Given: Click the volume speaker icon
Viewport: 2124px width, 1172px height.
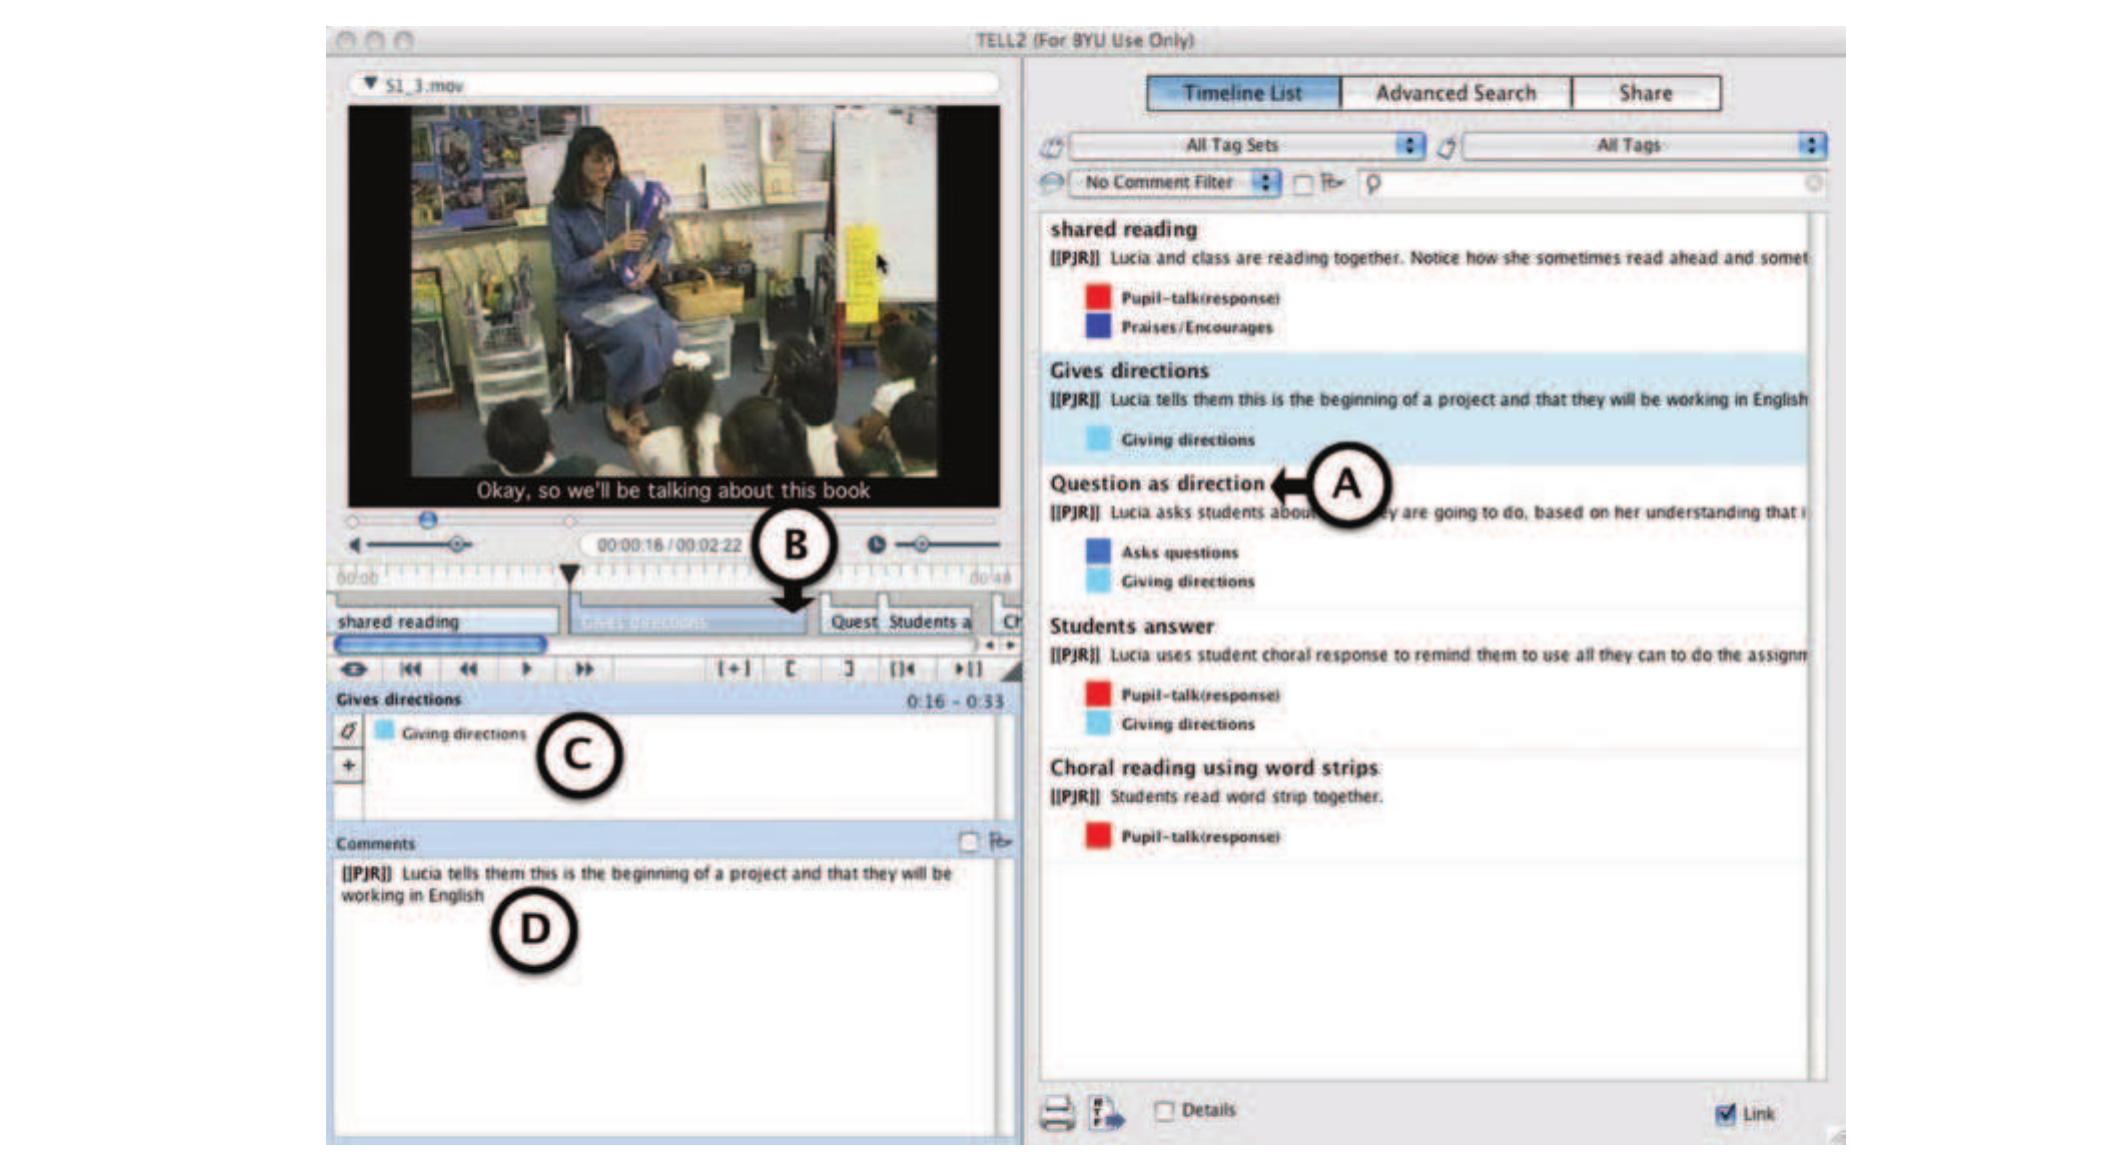Looking at the screenshot, I should pyautogui.click(x=354, y=545).
